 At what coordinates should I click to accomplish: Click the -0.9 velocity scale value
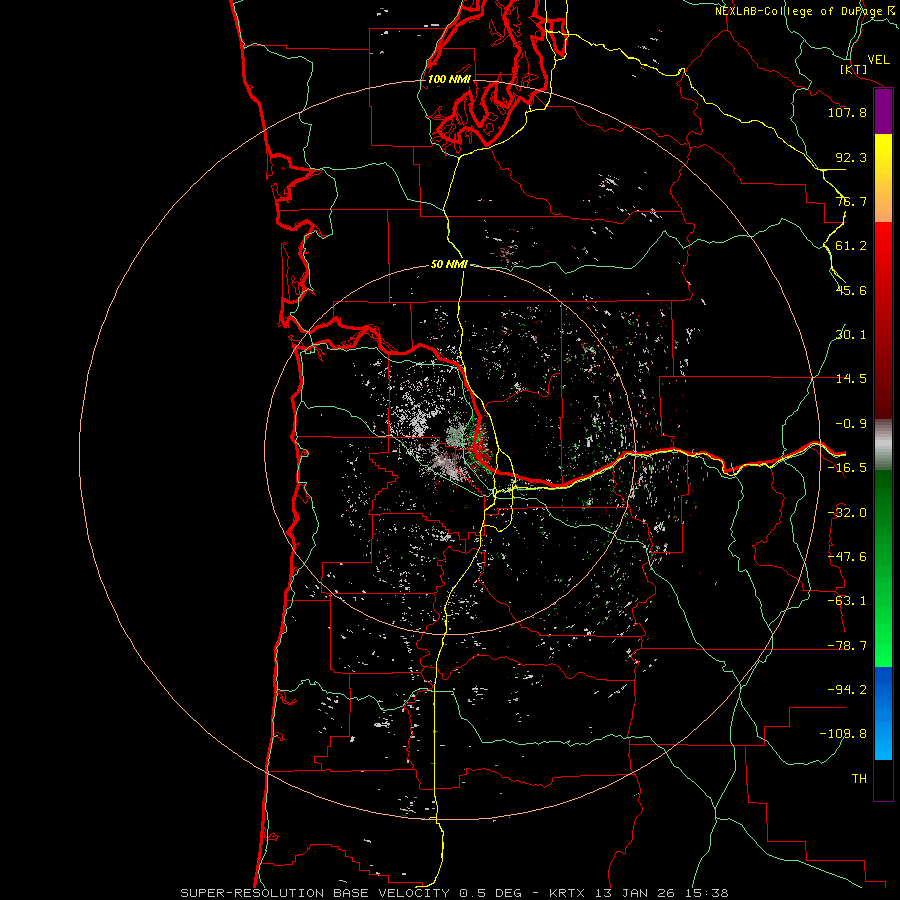pyautogui.click(x=851, y=423)
